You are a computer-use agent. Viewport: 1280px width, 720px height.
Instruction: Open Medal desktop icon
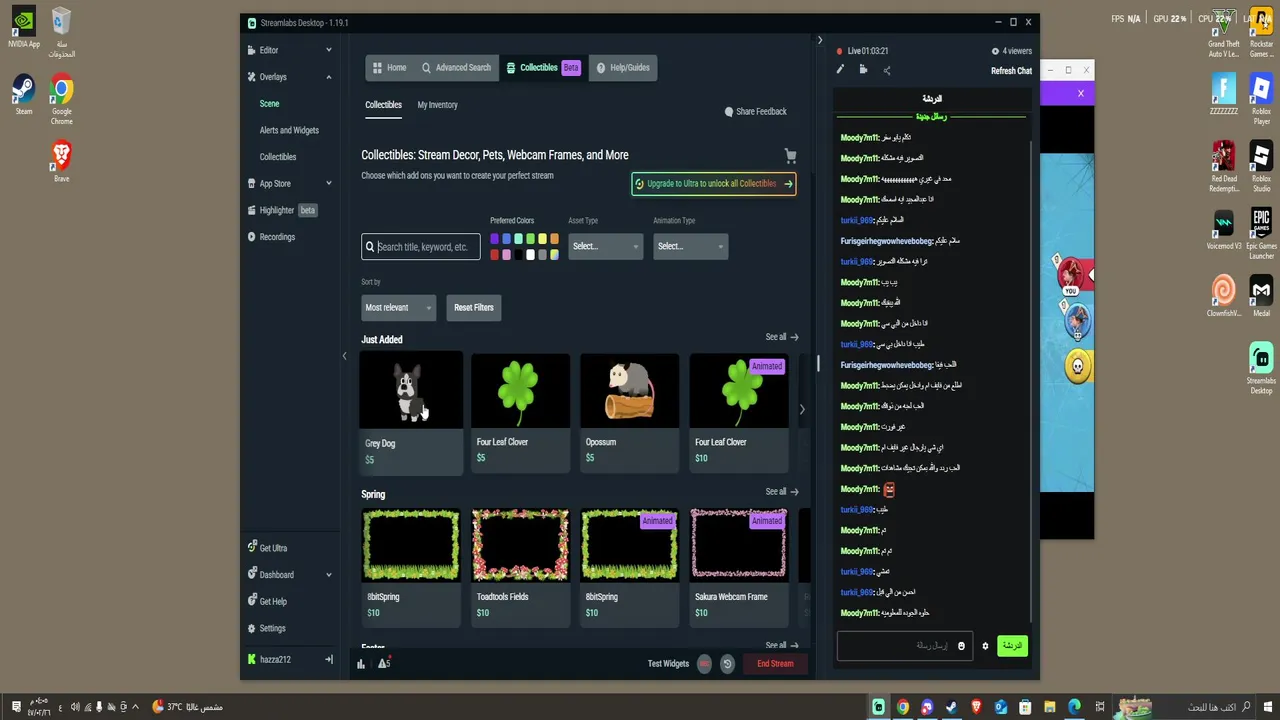pyautogui.click(x=1262, y=297)
